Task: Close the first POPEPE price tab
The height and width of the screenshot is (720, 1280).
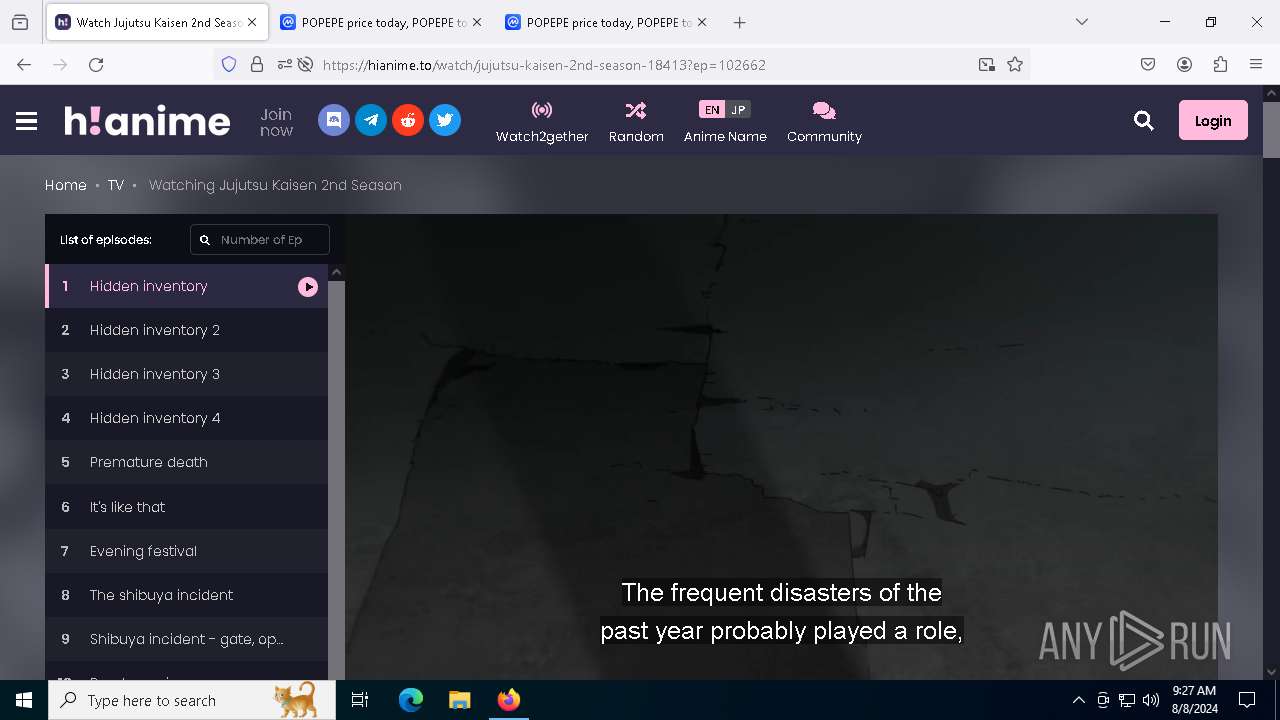Action: point(477,22)
